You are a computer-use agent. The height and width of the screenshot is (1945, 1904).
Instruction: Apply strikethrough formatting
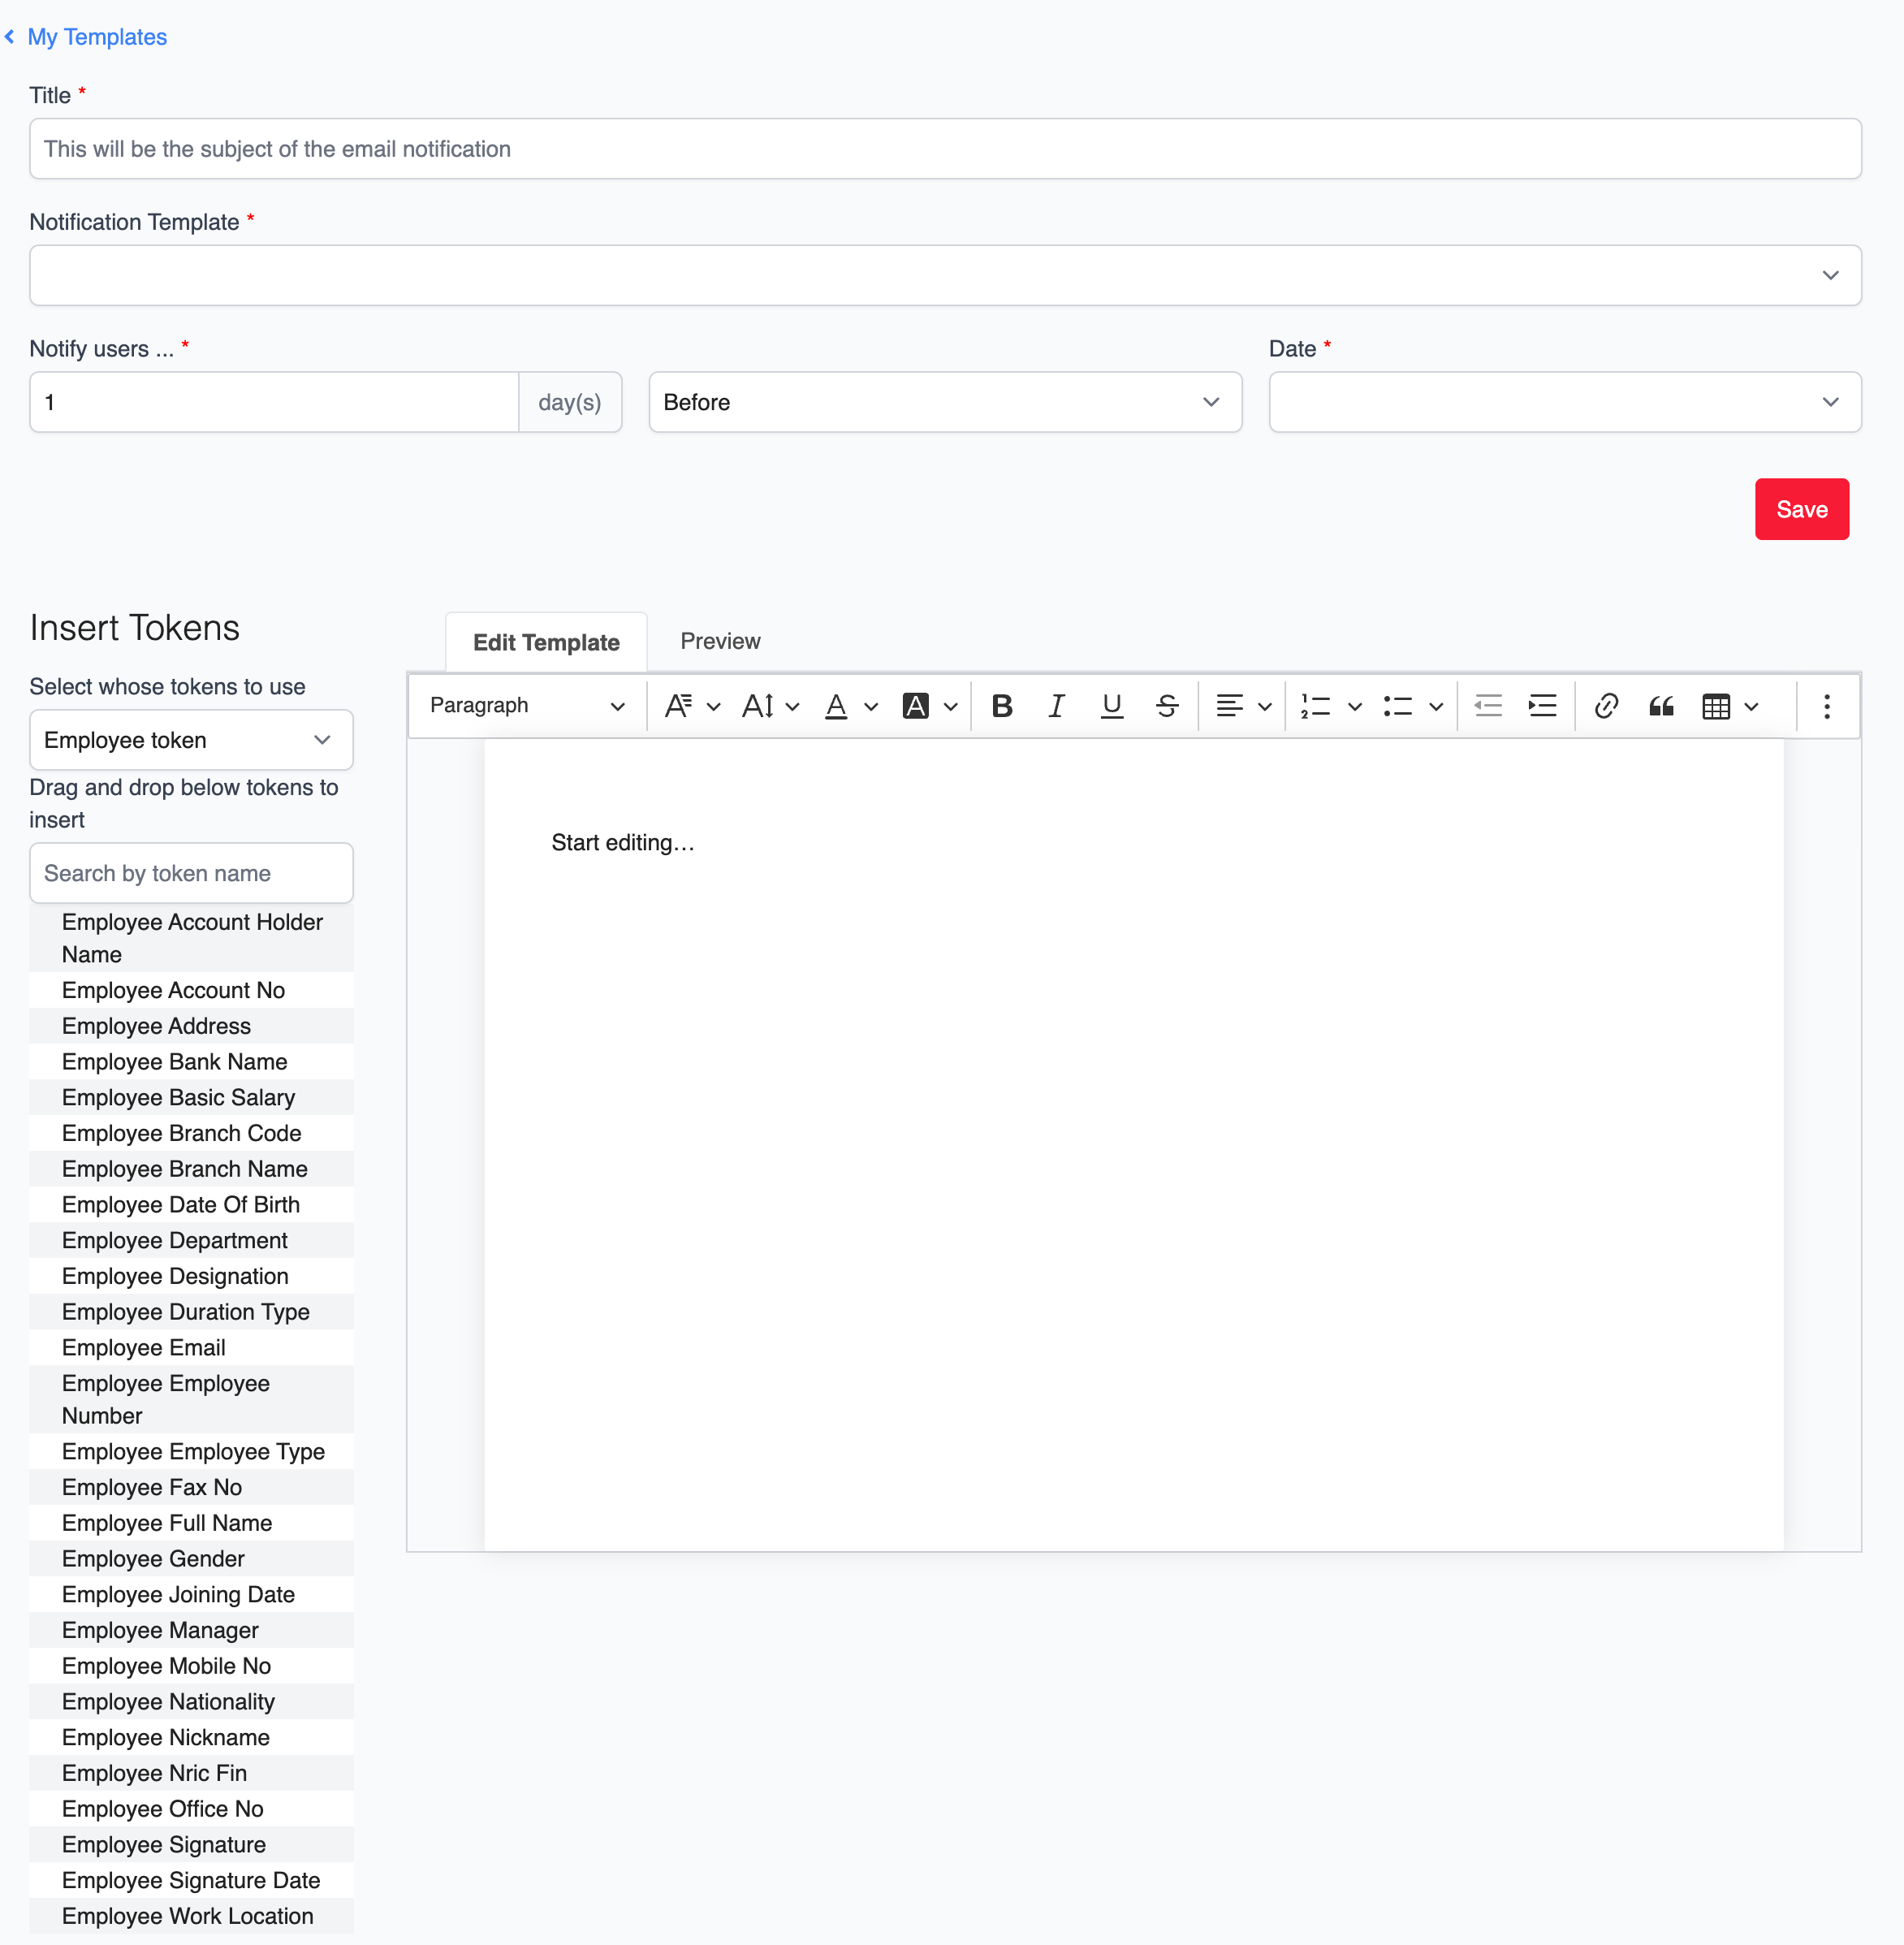pyautogui.click(x=1166, y=706)
